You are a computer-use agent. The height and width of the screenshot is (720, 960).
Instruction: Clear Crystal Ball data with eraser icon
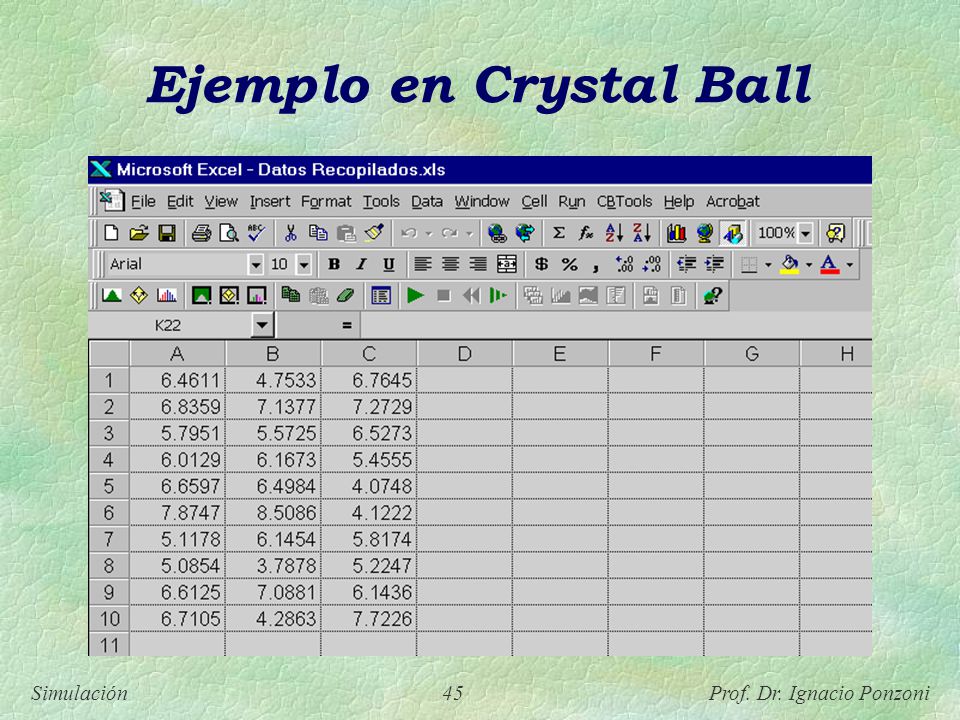(346, 296)
